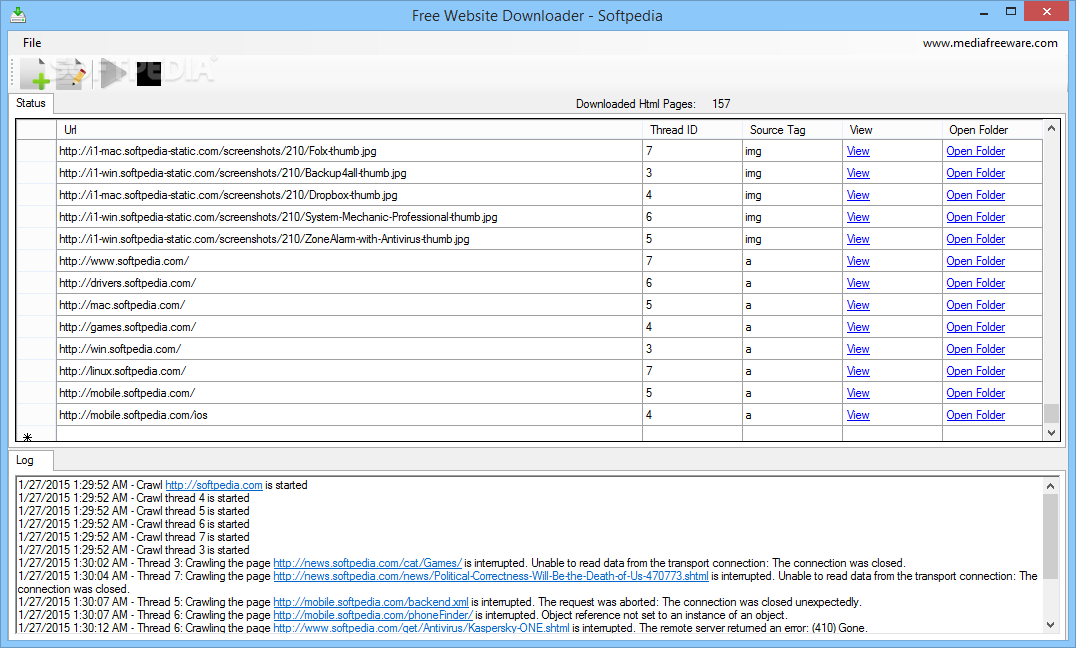View the System-Mechanic-Professional-thumb.jpg entry
The height and width of the screenshot is (648, 1076).
858,217
